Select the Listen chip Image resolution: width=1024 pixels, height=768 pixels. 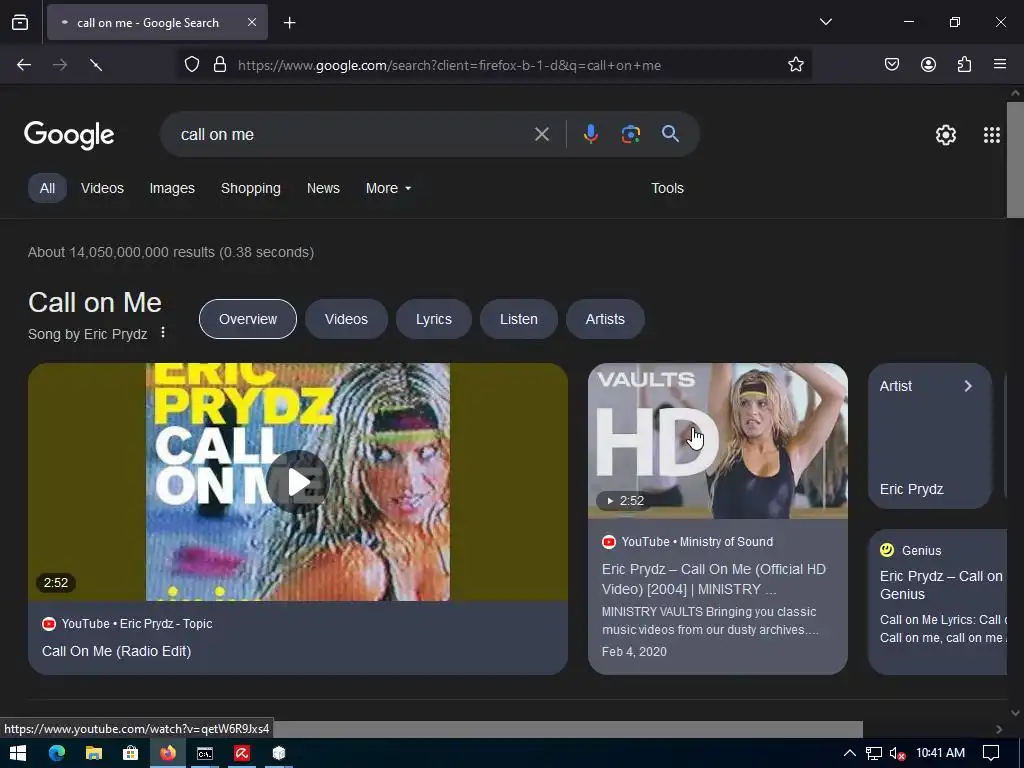click(x=519, y=319)
